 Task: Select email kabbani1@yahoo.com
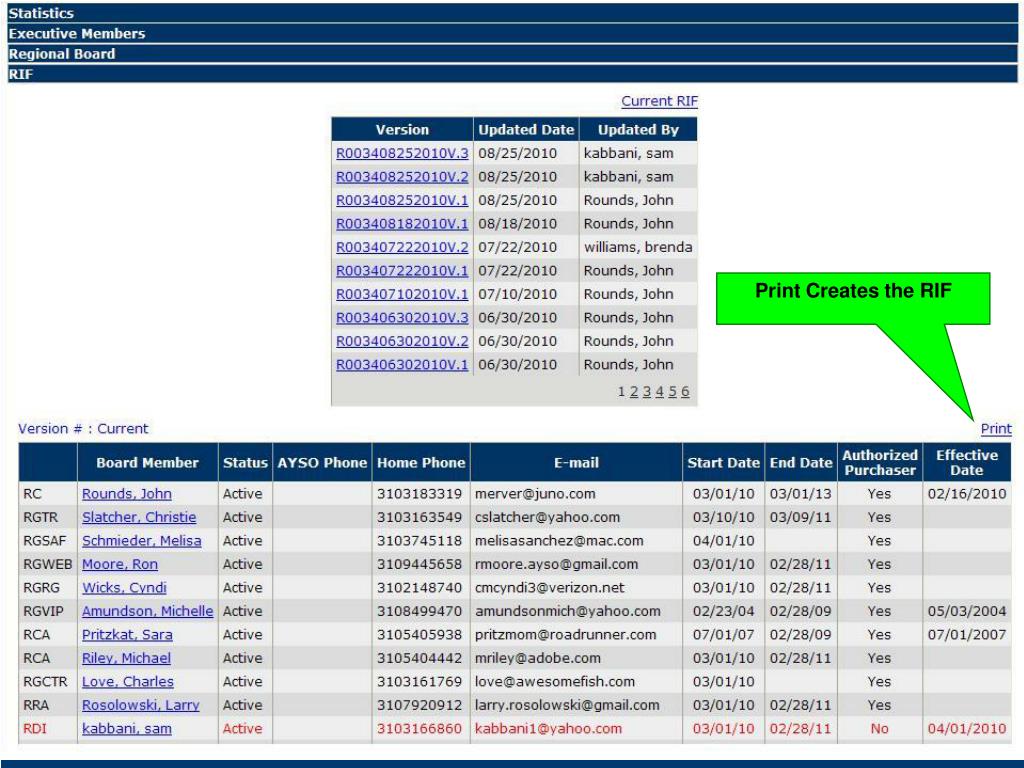549,729
